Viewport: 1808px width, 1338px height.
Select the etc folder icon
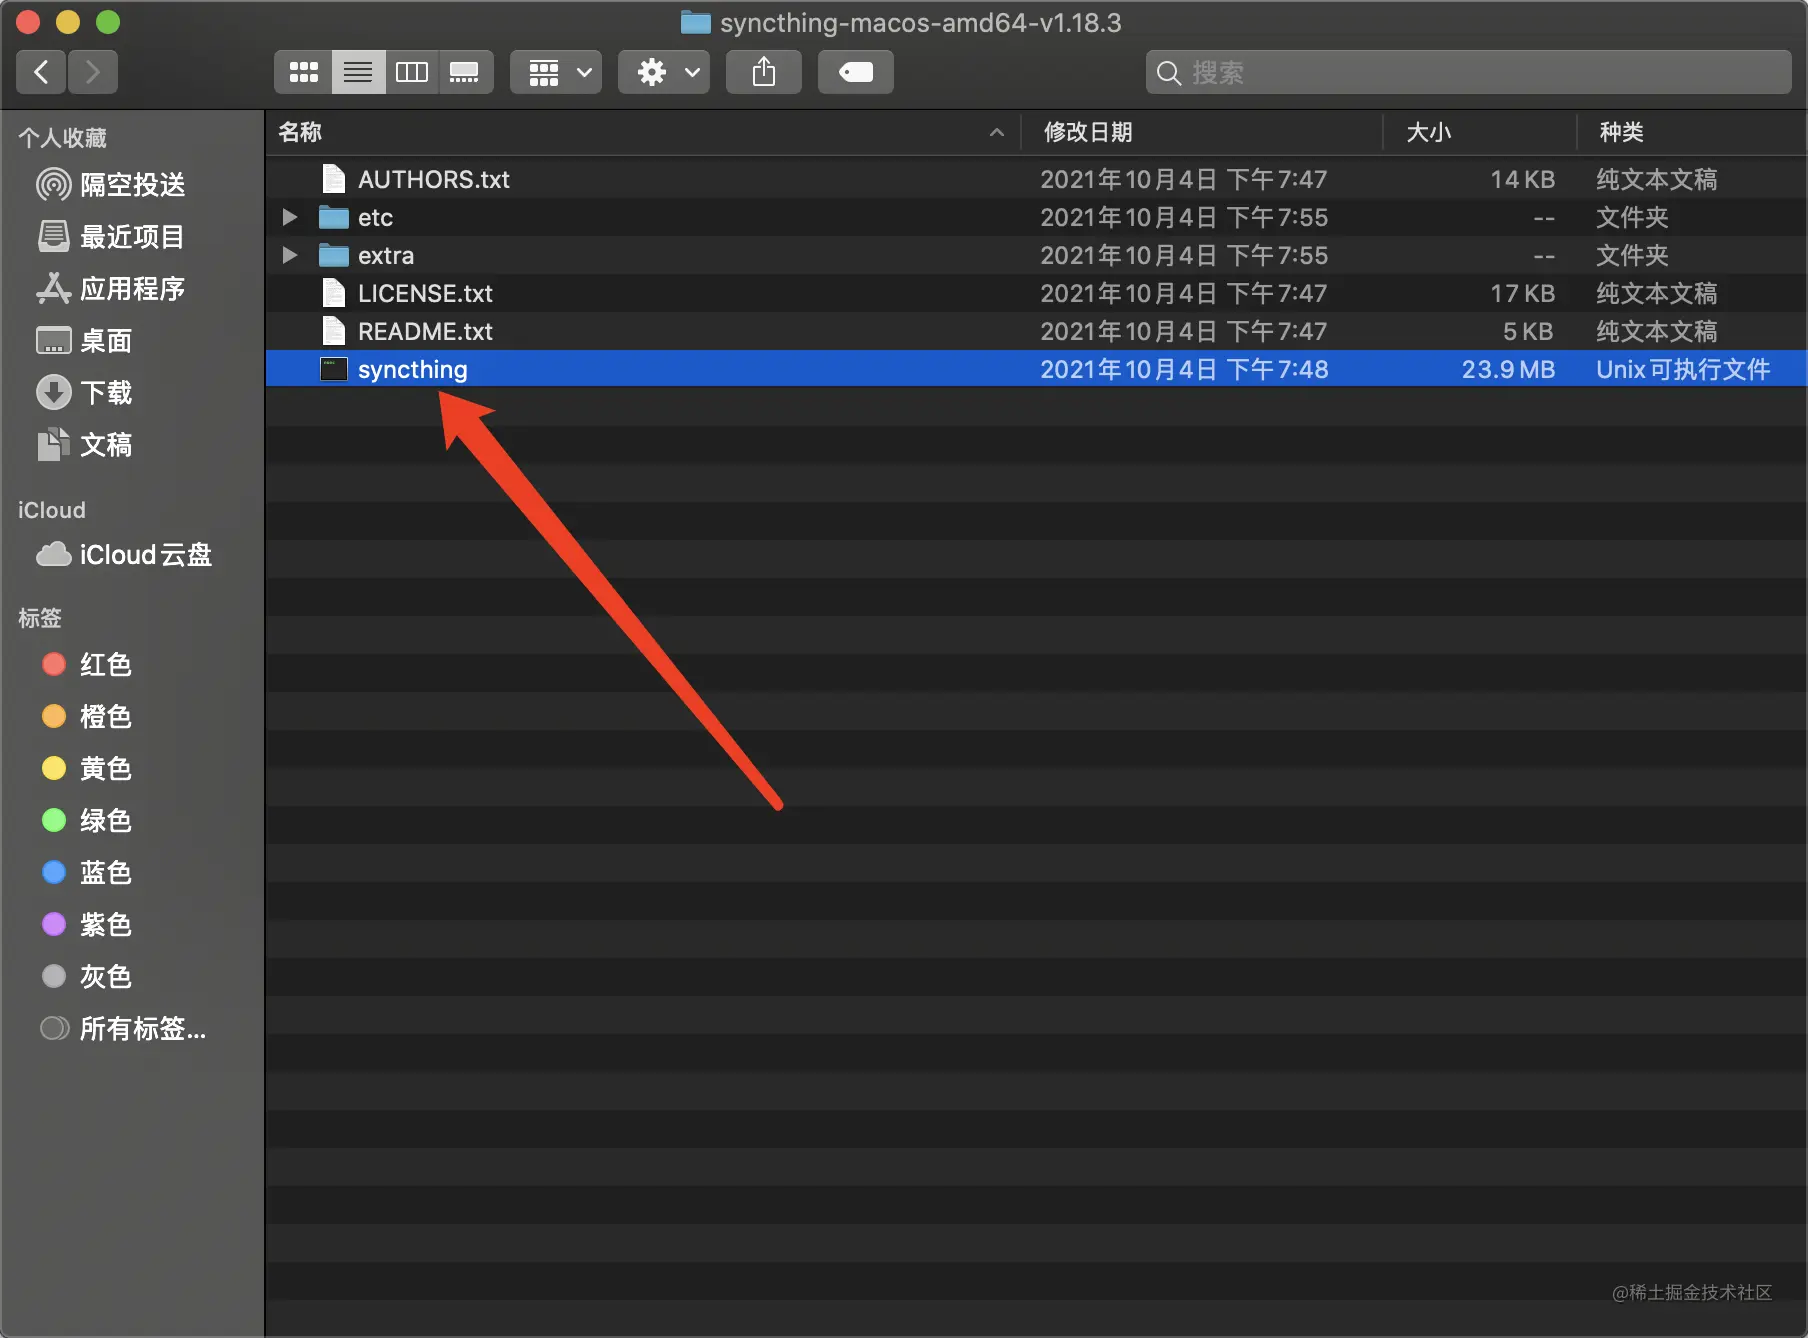[x=334, y=217]
